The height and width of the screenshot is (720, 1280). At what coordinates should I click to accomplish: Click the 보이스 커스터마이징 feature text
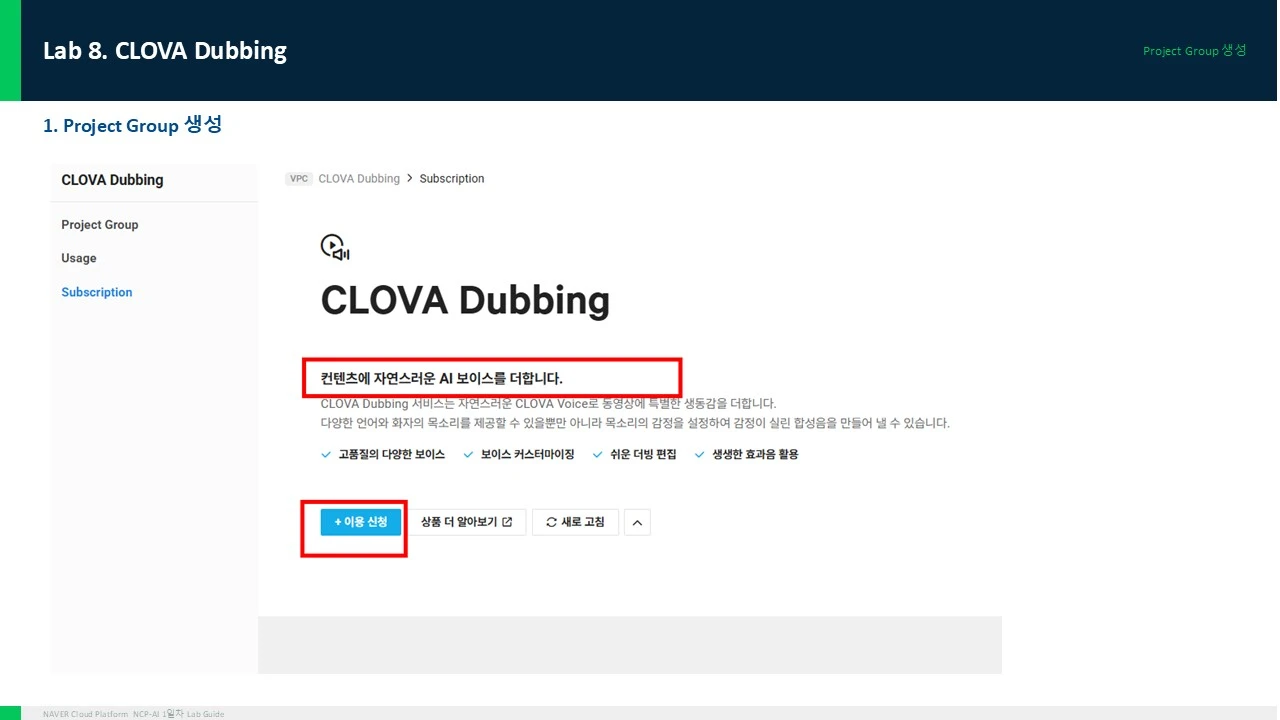click(528, 454)
